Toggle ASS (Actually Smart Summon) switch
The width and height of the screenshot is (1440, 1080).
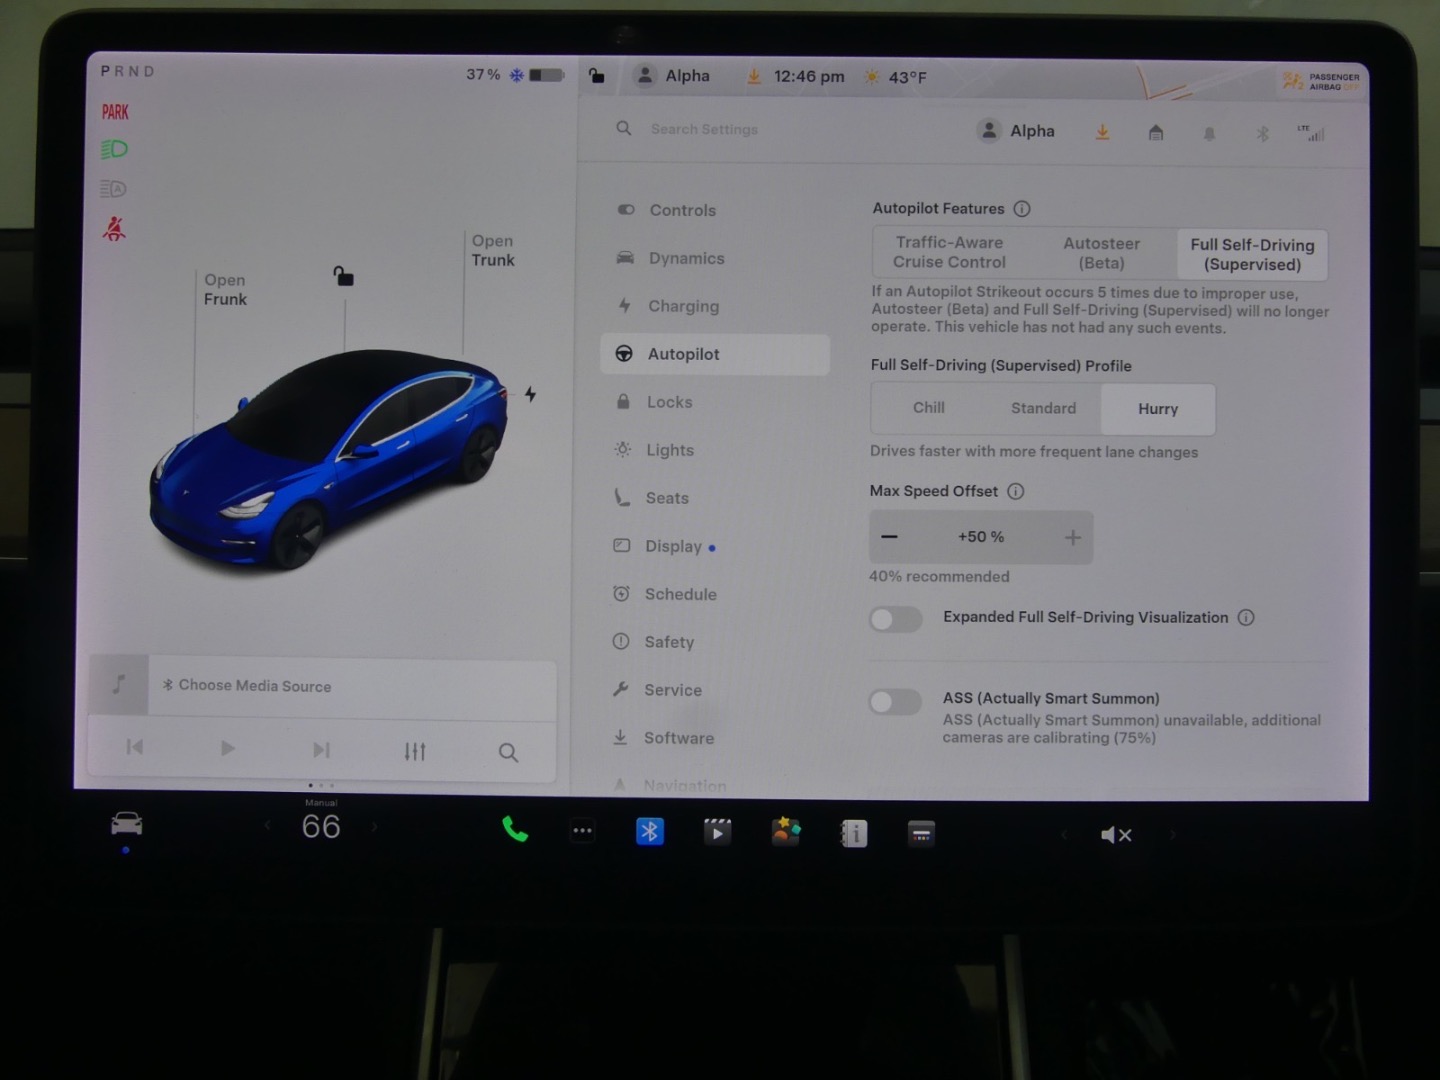[x=895, y=702]
